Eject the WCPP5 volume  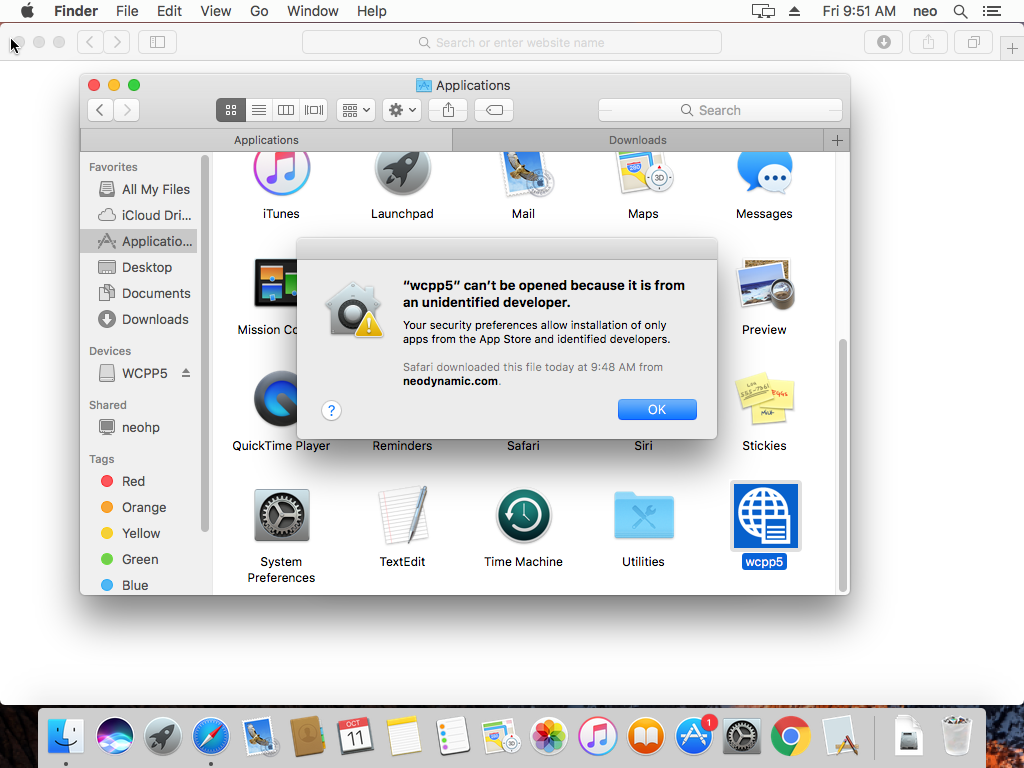[186, 373]
